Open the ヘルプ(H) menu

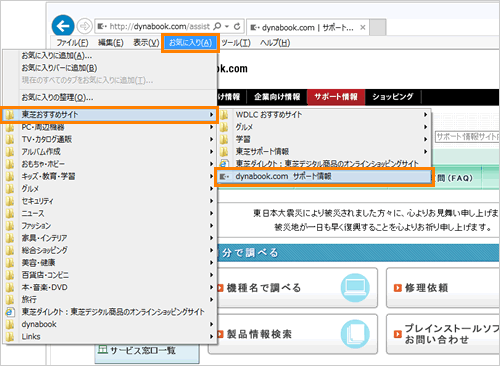click(x=275, y=43)
